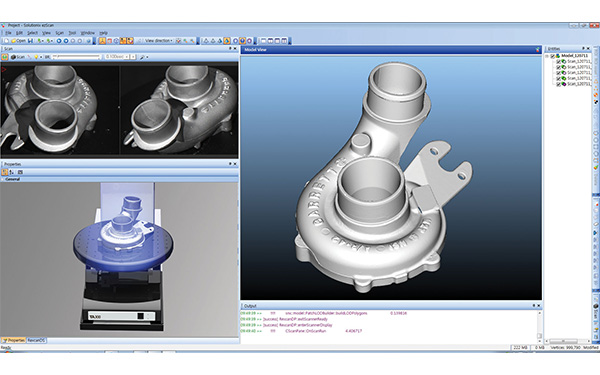600x375 pixels.
Task: Click the orange grid icon in toolbar
Action: click(123, 41)
